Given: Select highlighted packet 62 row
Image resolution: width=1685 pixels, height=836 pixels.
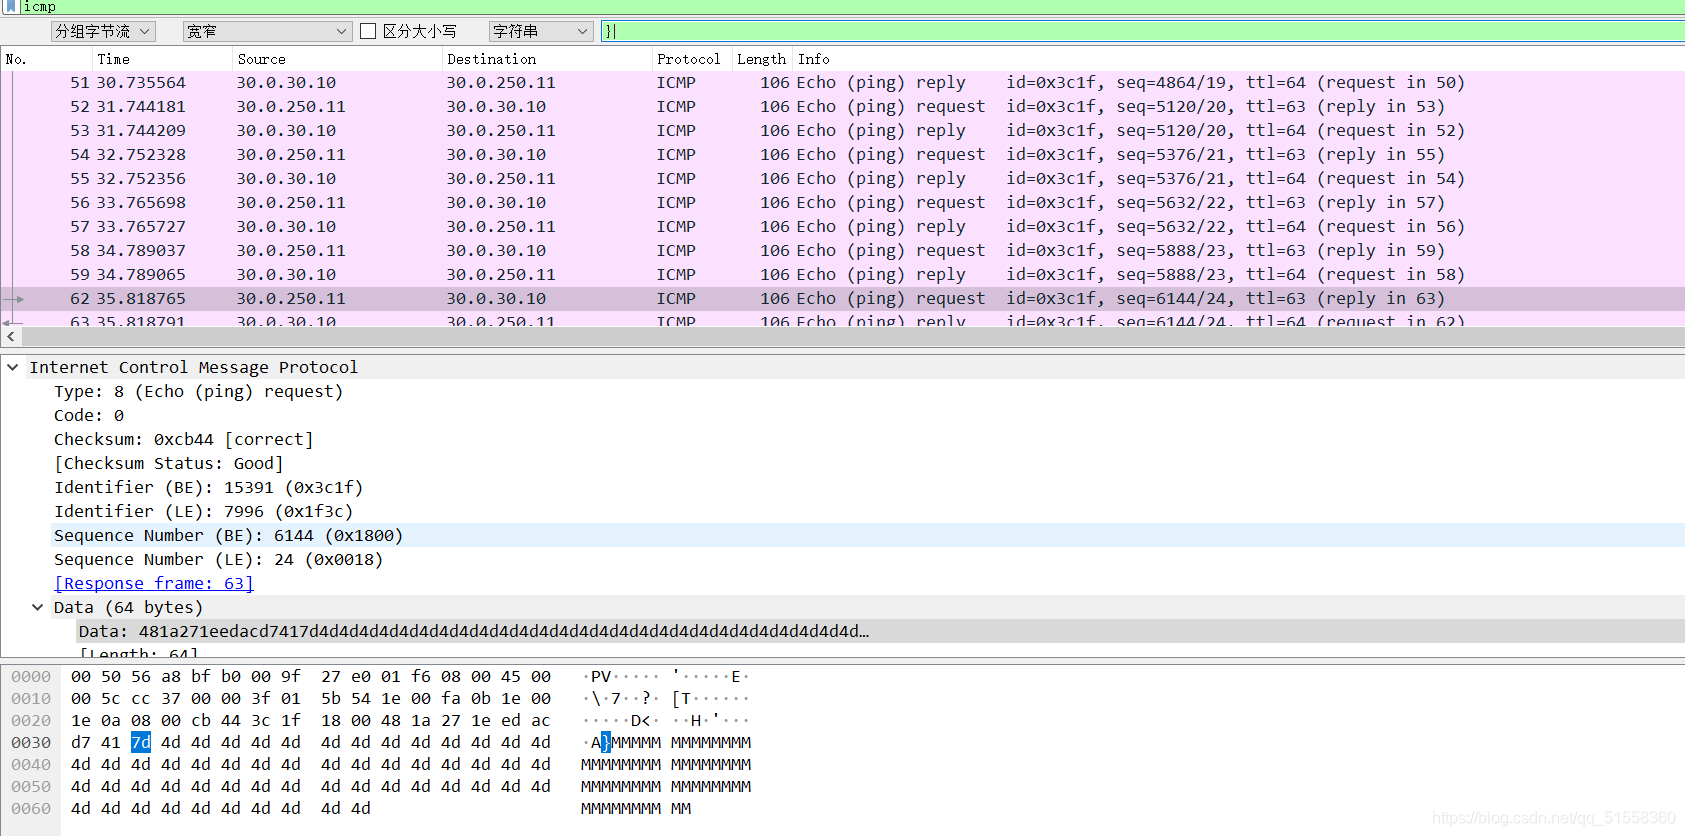Looking at the screenshot, I should 842,298.
